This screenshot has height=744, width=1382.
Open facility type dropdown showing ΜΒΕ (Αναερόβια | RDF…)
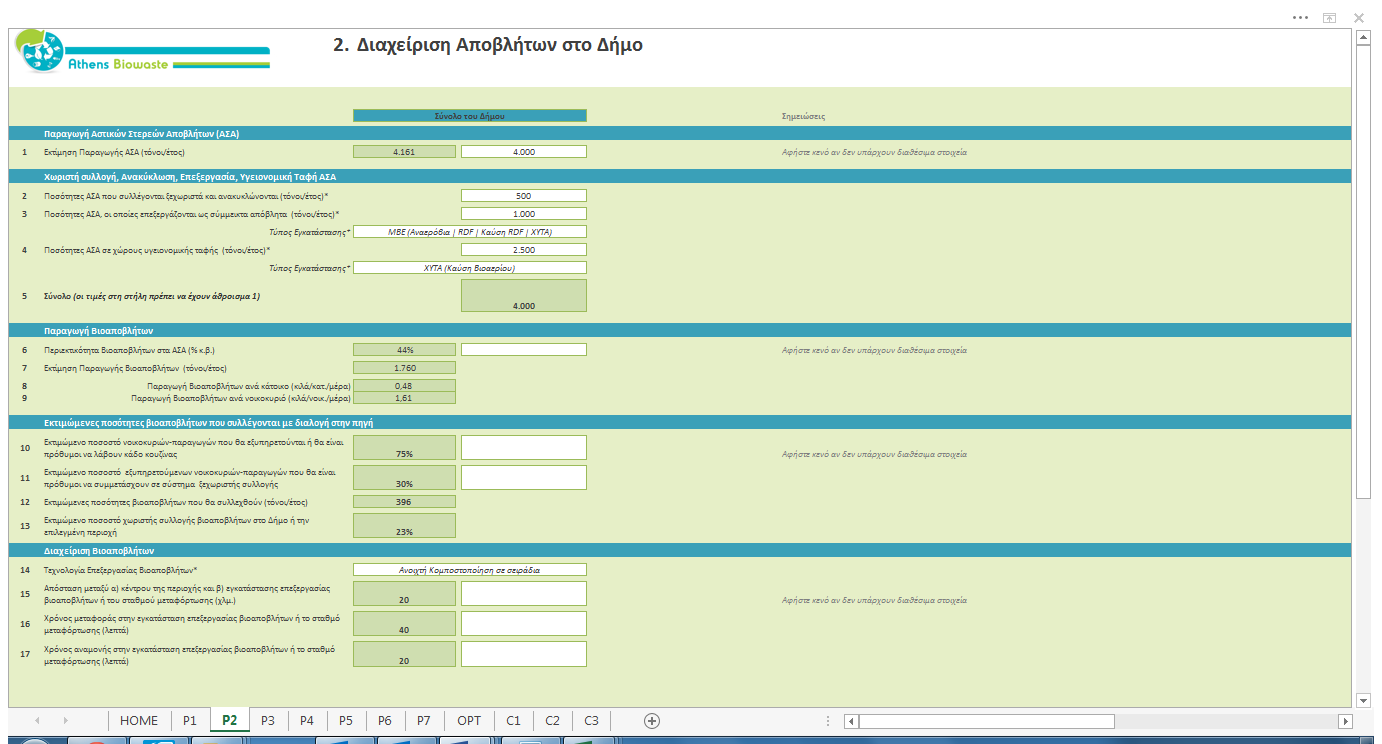pos(470,232)
